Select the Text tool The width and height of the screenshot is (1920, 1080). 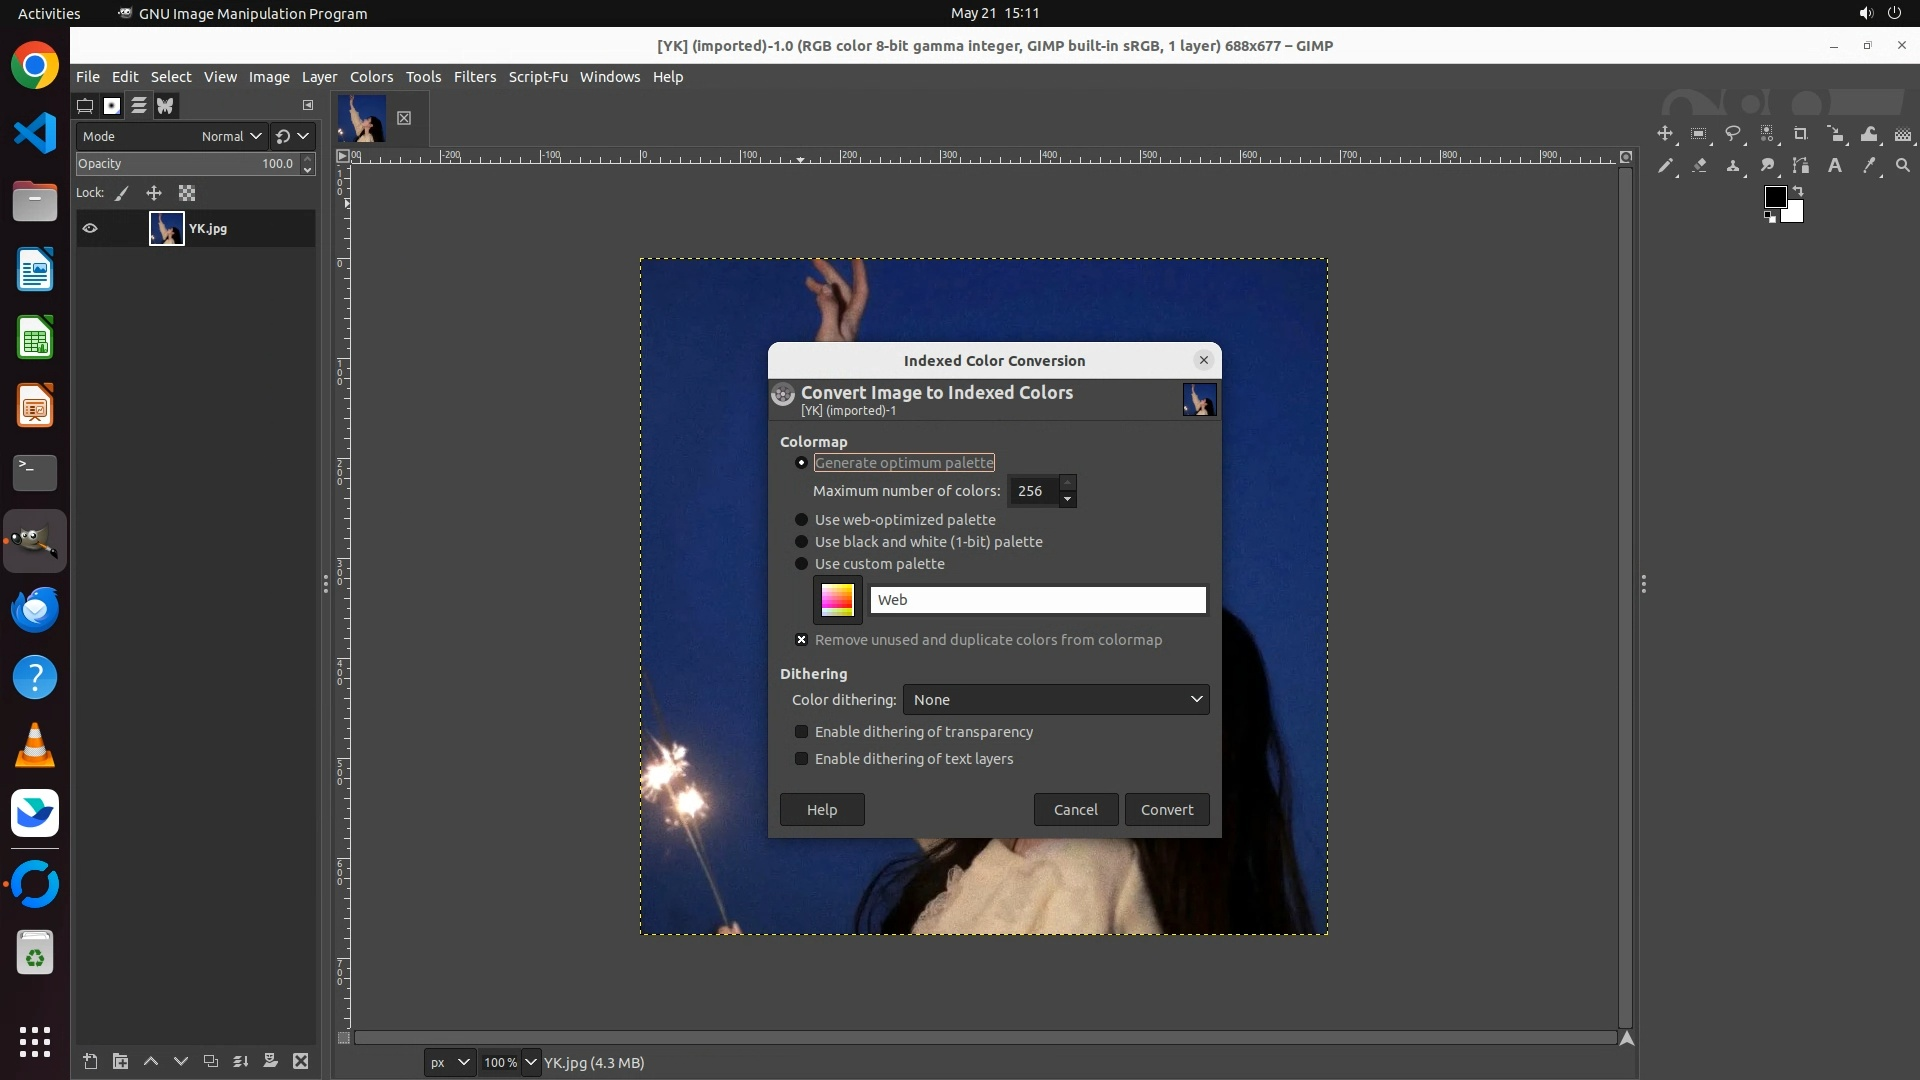pos(1835,166)
